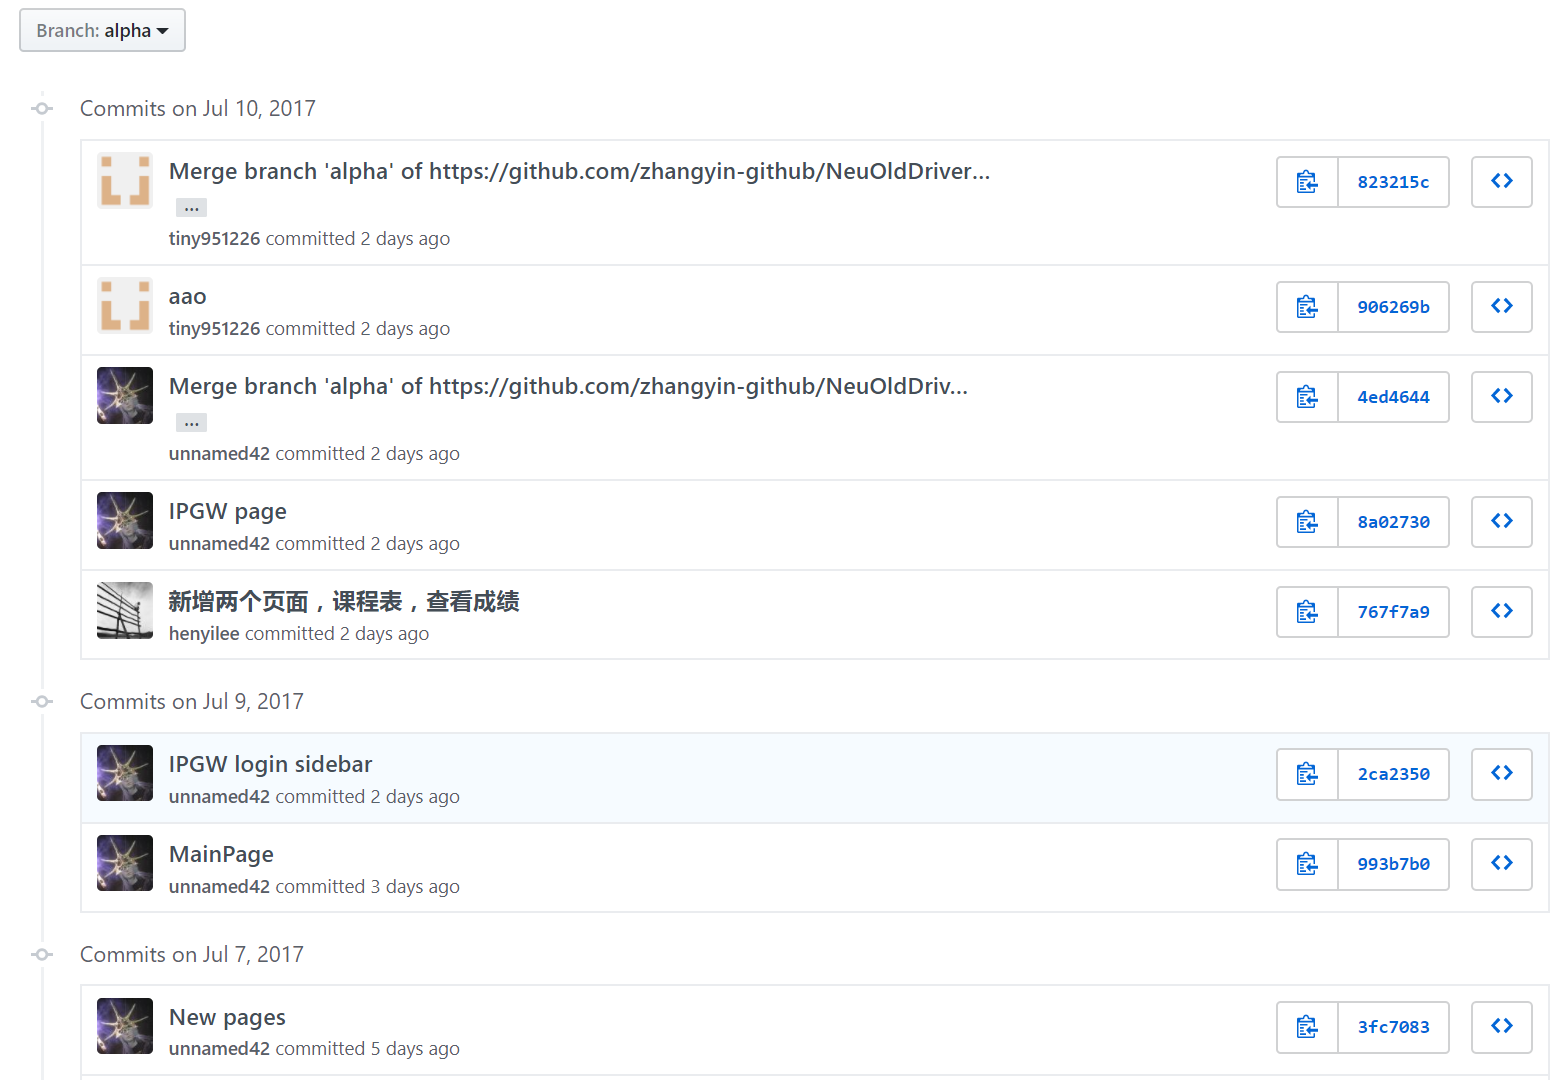The width and height of the screenshot is (1554, 1087).
Task: Browse repository at commit 8a02730
Action: (1502, 522)
